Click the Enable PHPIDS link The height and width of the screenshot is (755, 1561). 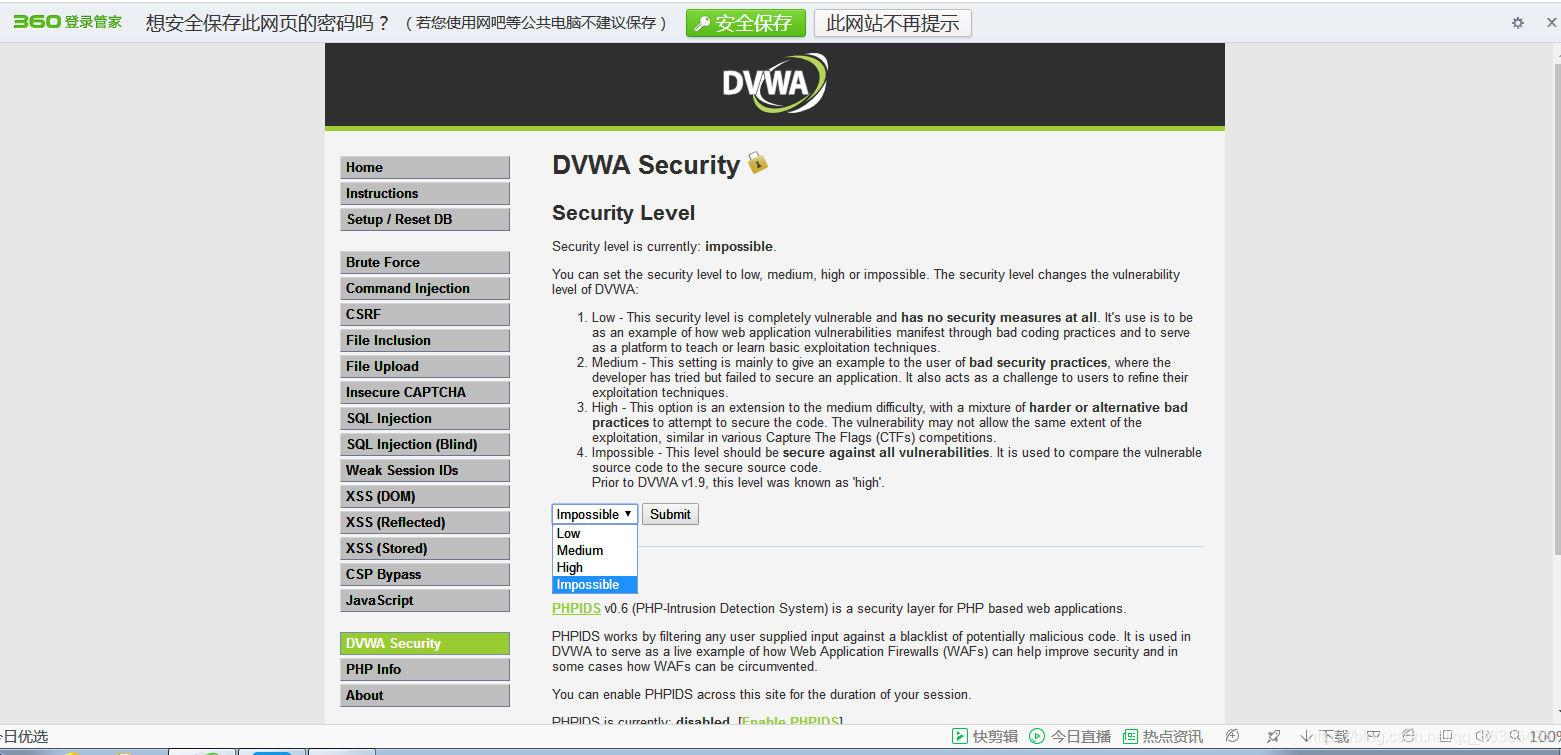tap(791, 722)
